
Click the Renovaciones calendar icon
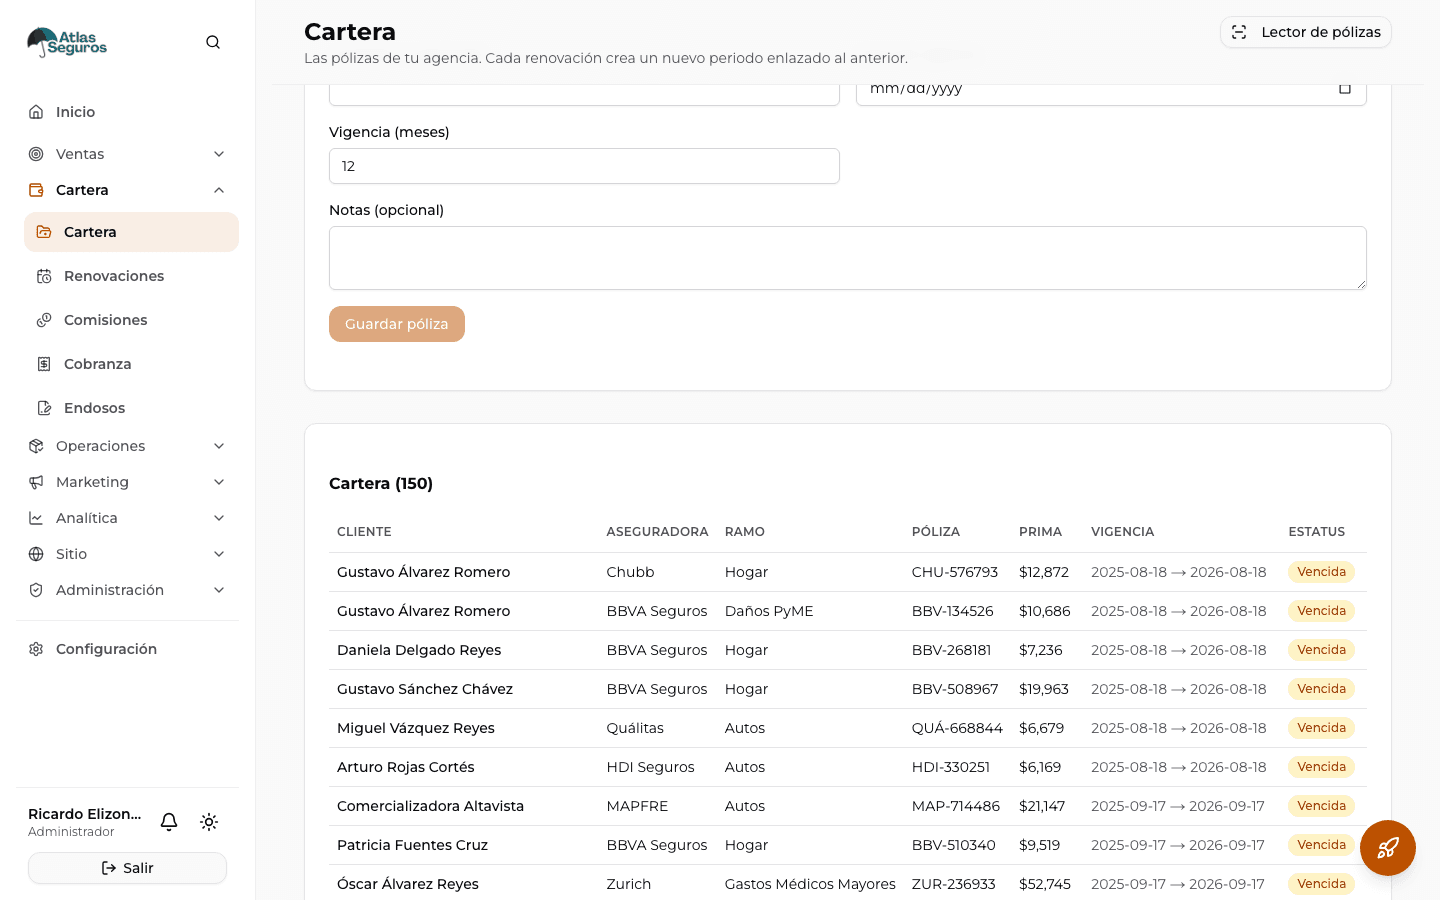[x=44, y=276]
